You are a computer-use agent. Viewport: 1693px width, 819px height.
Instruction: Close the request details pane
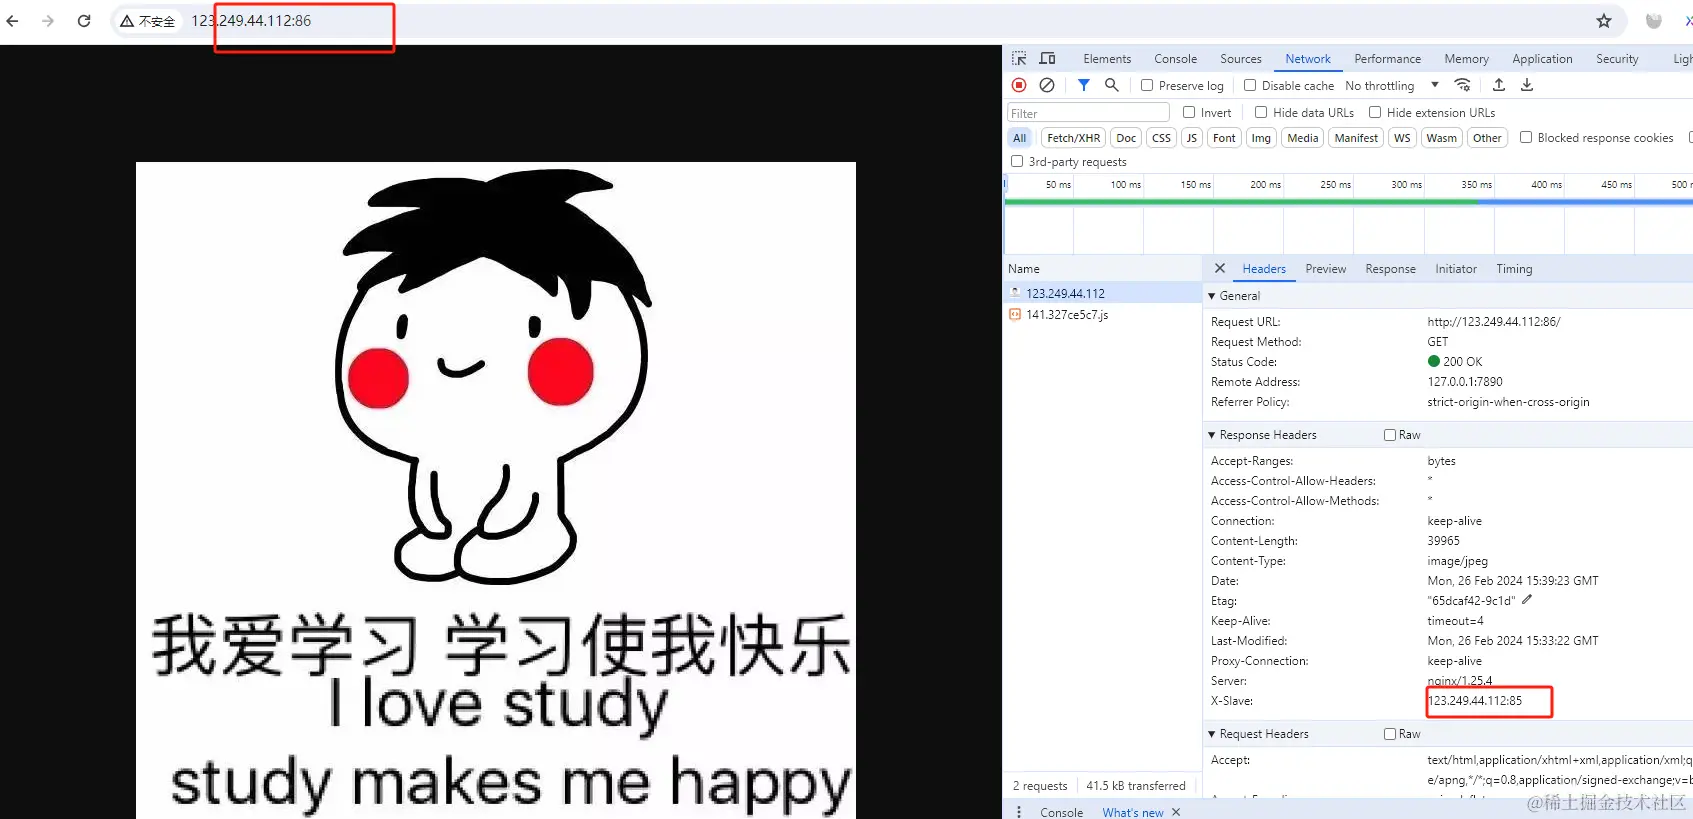point(1220,268)
